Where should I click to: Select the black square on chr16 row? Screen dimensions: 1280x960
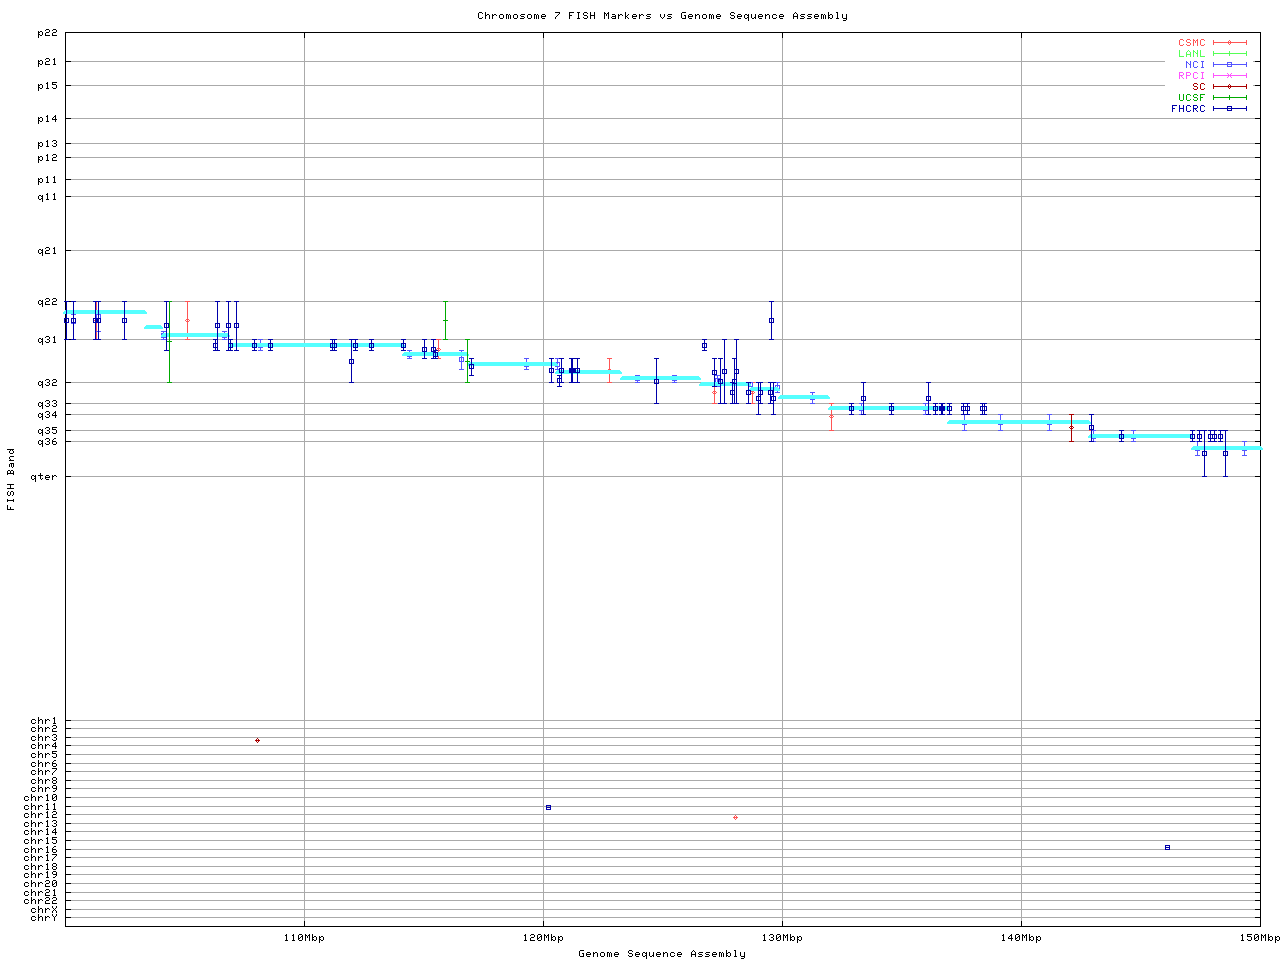pos(1167,847)
